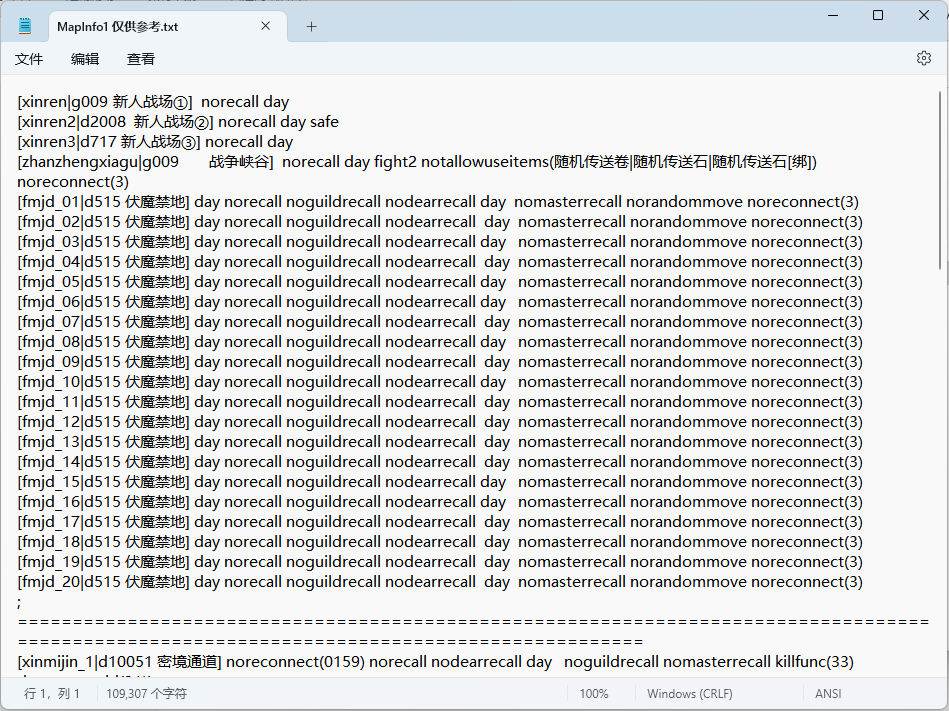Click the vertical scrollbar thumb
Image resolution: width=949 pixels, height=711 pixels.
(x=940, y=180)
